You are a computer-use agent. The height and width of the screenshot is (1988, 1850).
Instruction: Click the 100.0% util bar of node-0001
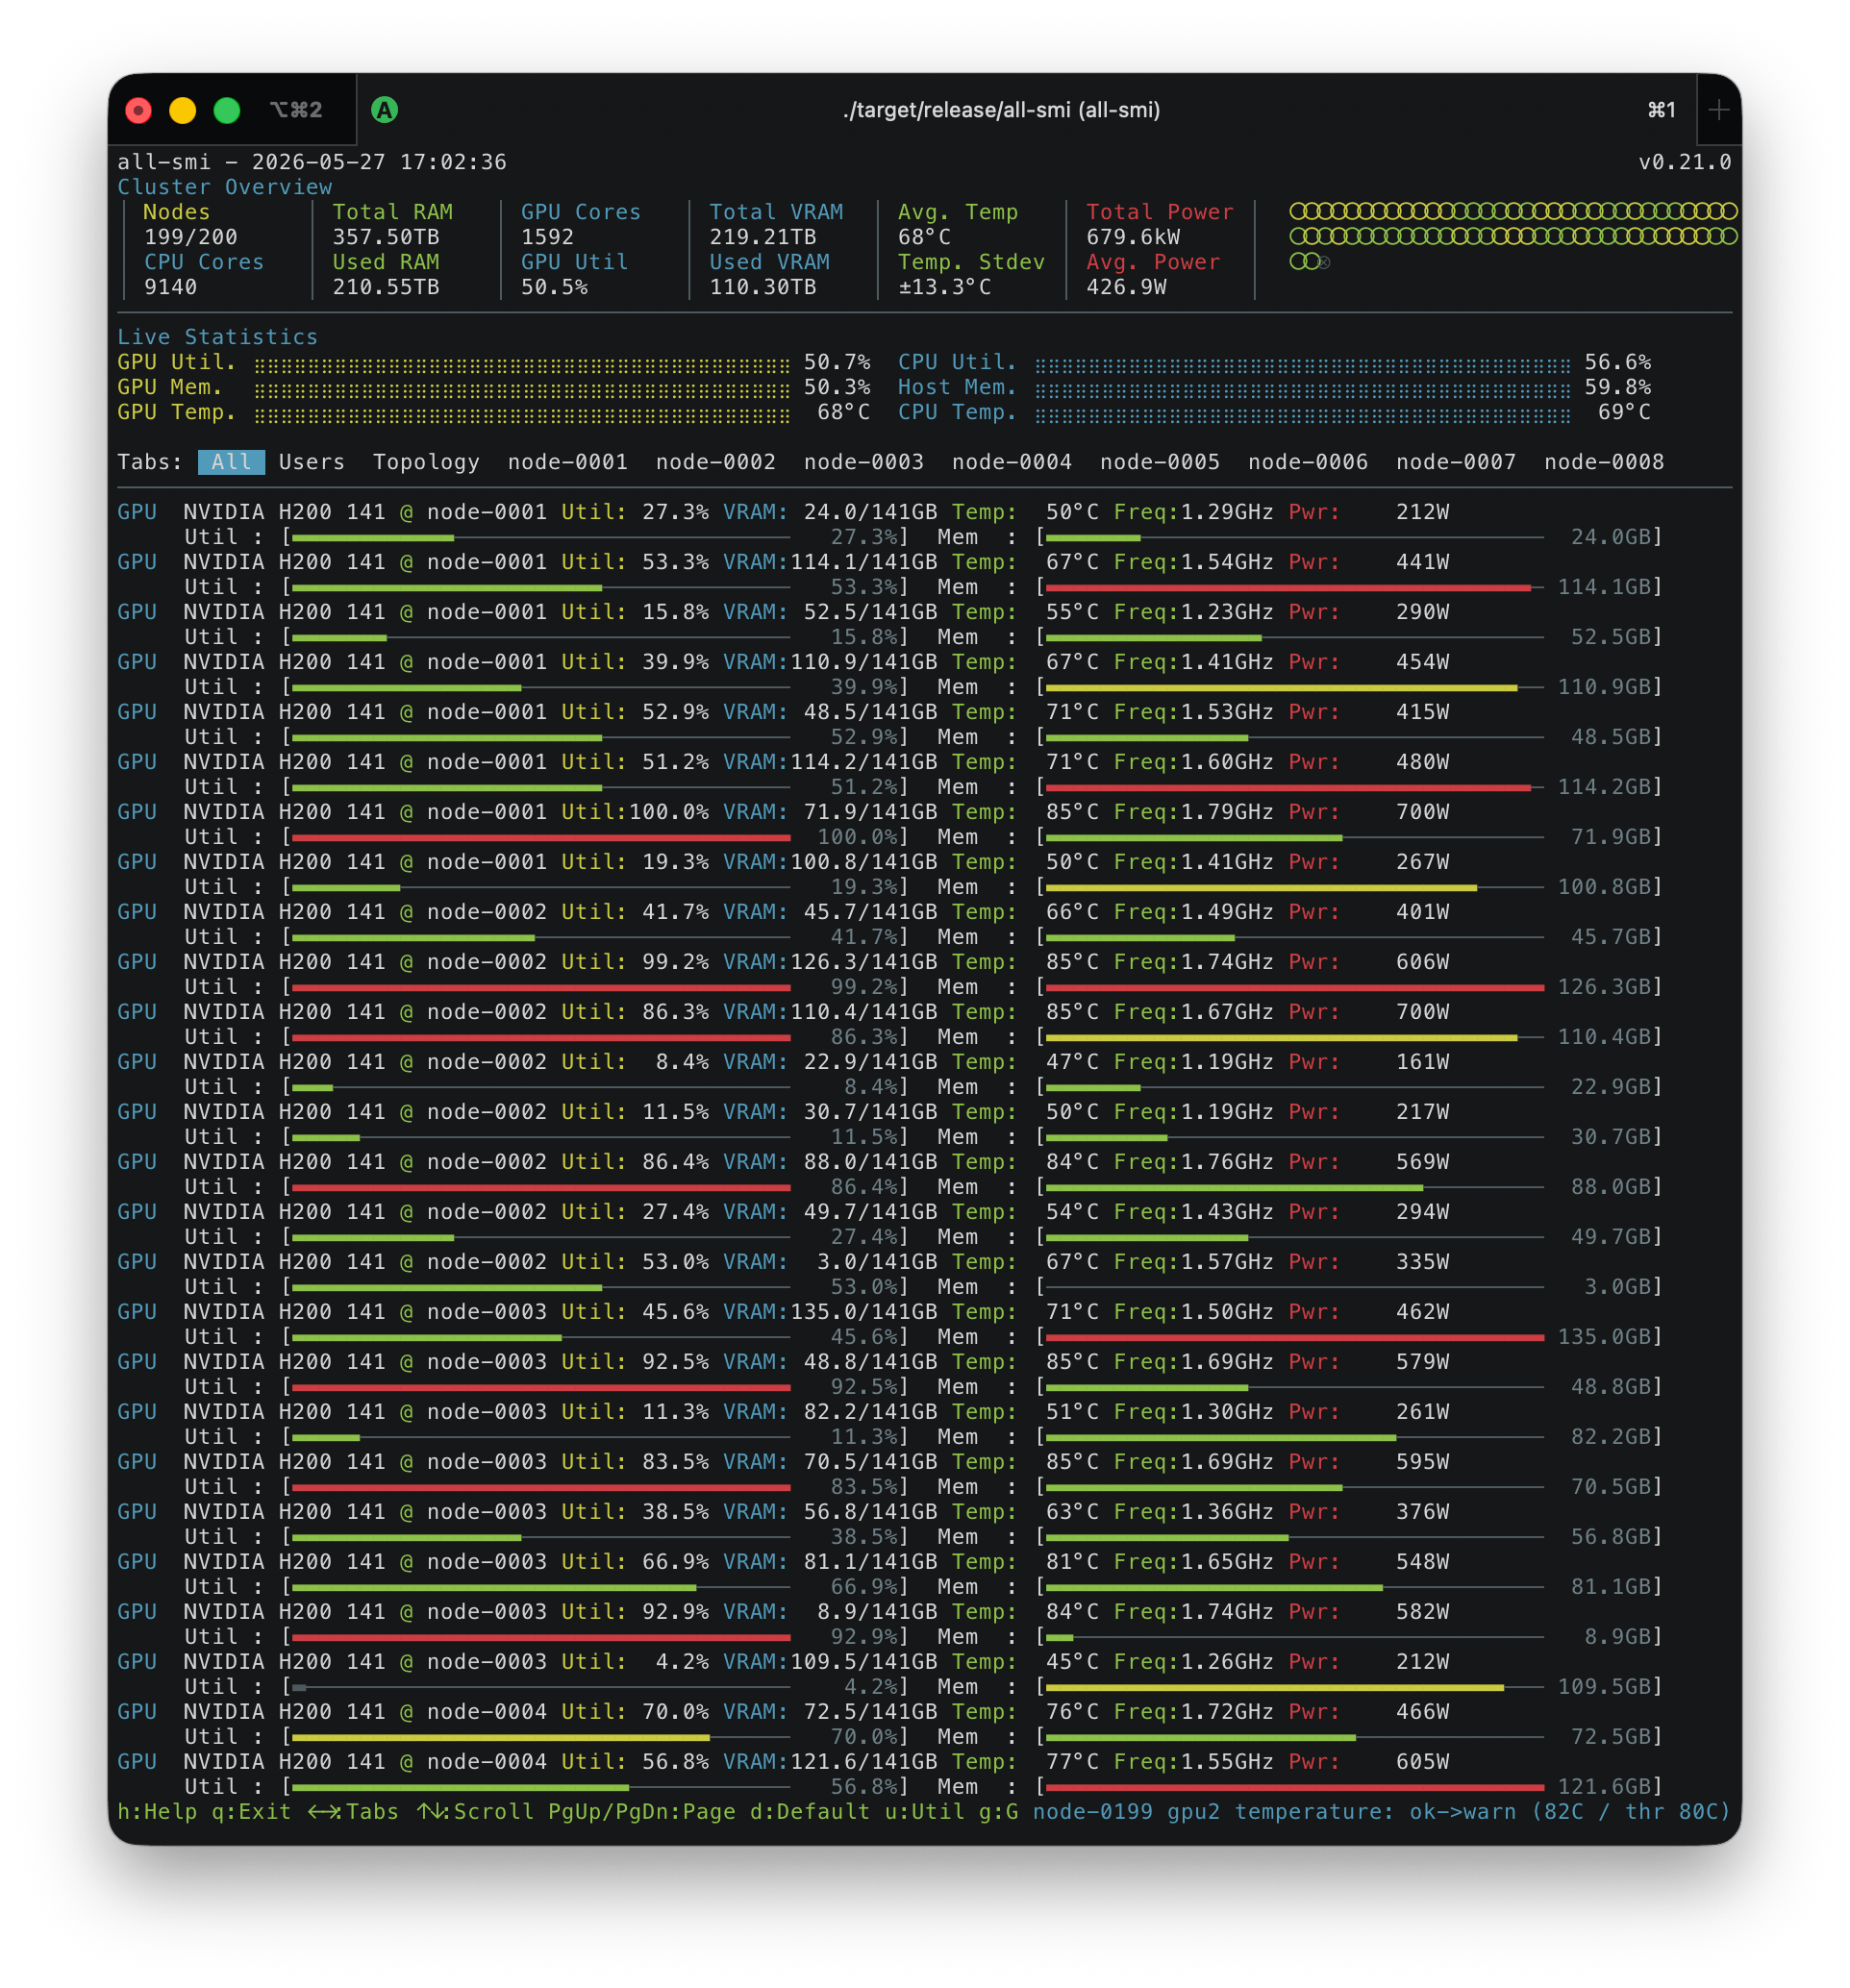[x=541, y=837]
